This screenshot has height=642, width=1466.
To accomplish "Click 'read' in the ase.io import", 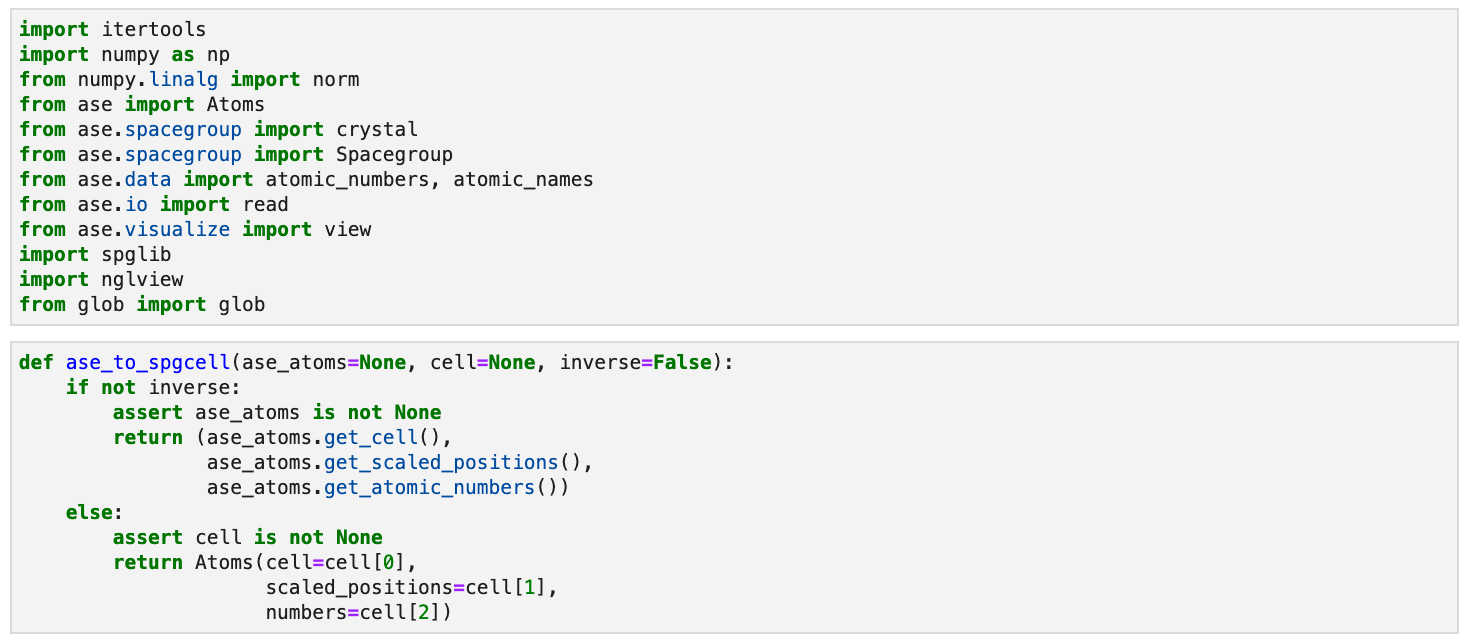I will 265,205.
